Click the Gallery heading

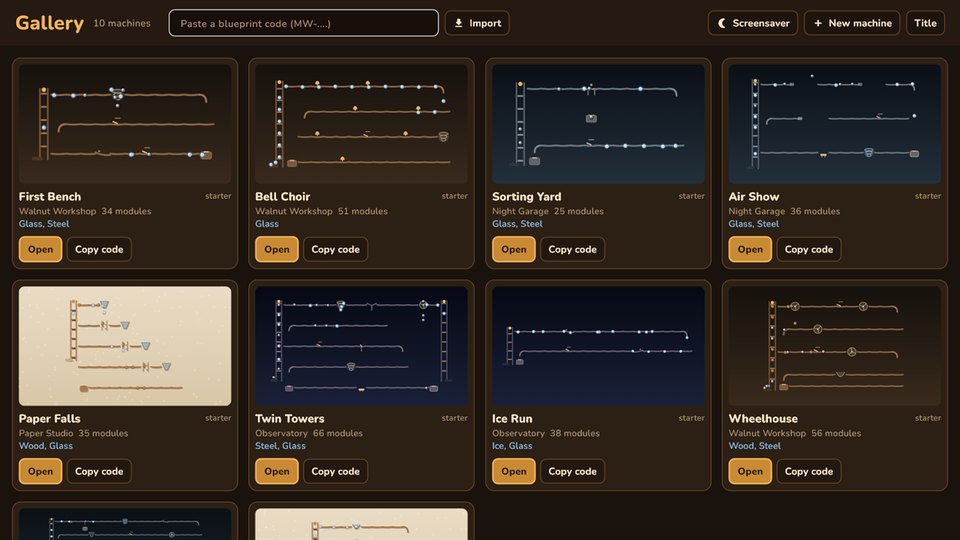click(50, 23)
